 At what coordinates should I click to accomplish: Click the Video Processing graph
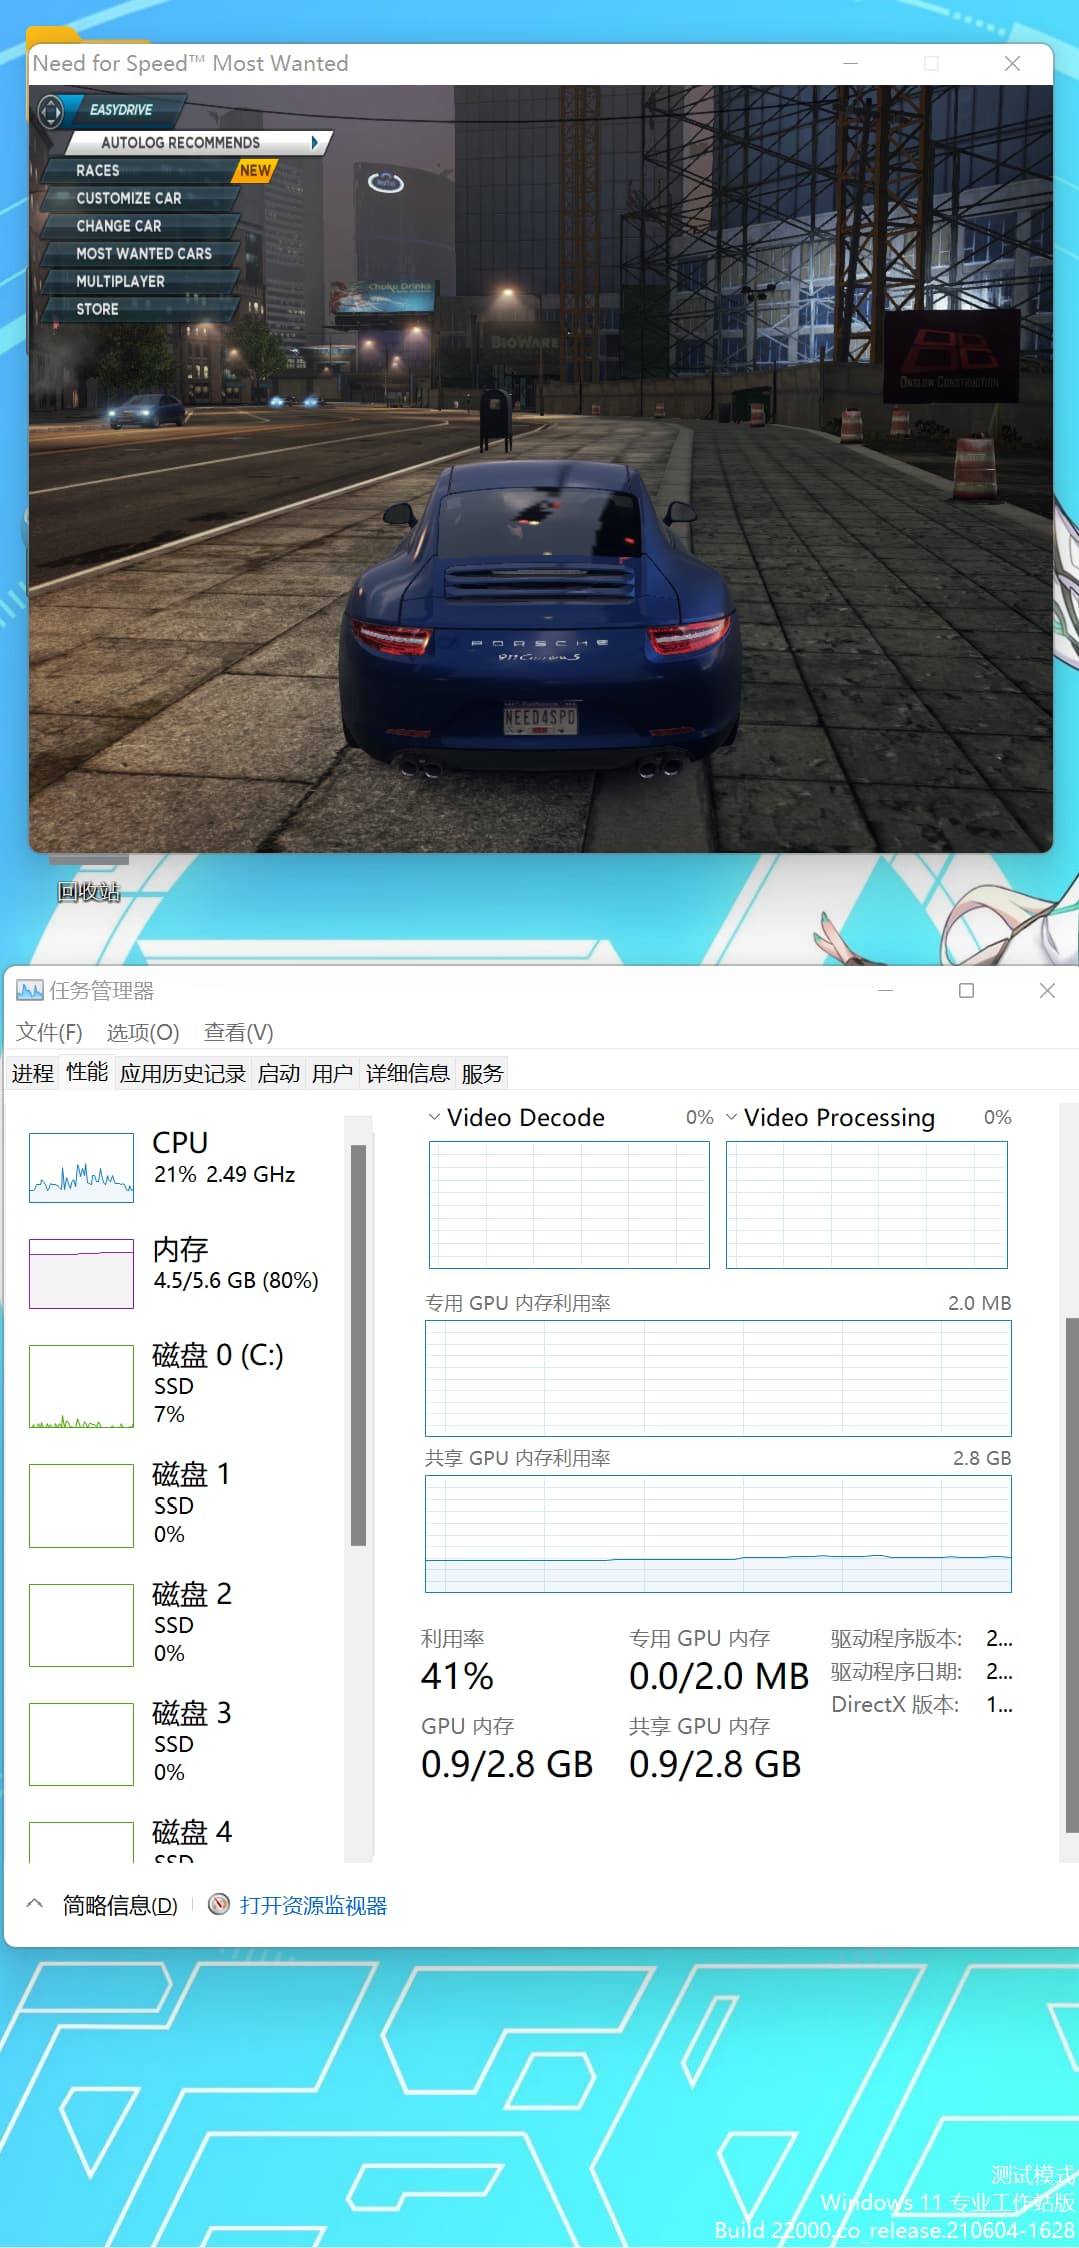pyautogui.click(x=866, y=1204)
